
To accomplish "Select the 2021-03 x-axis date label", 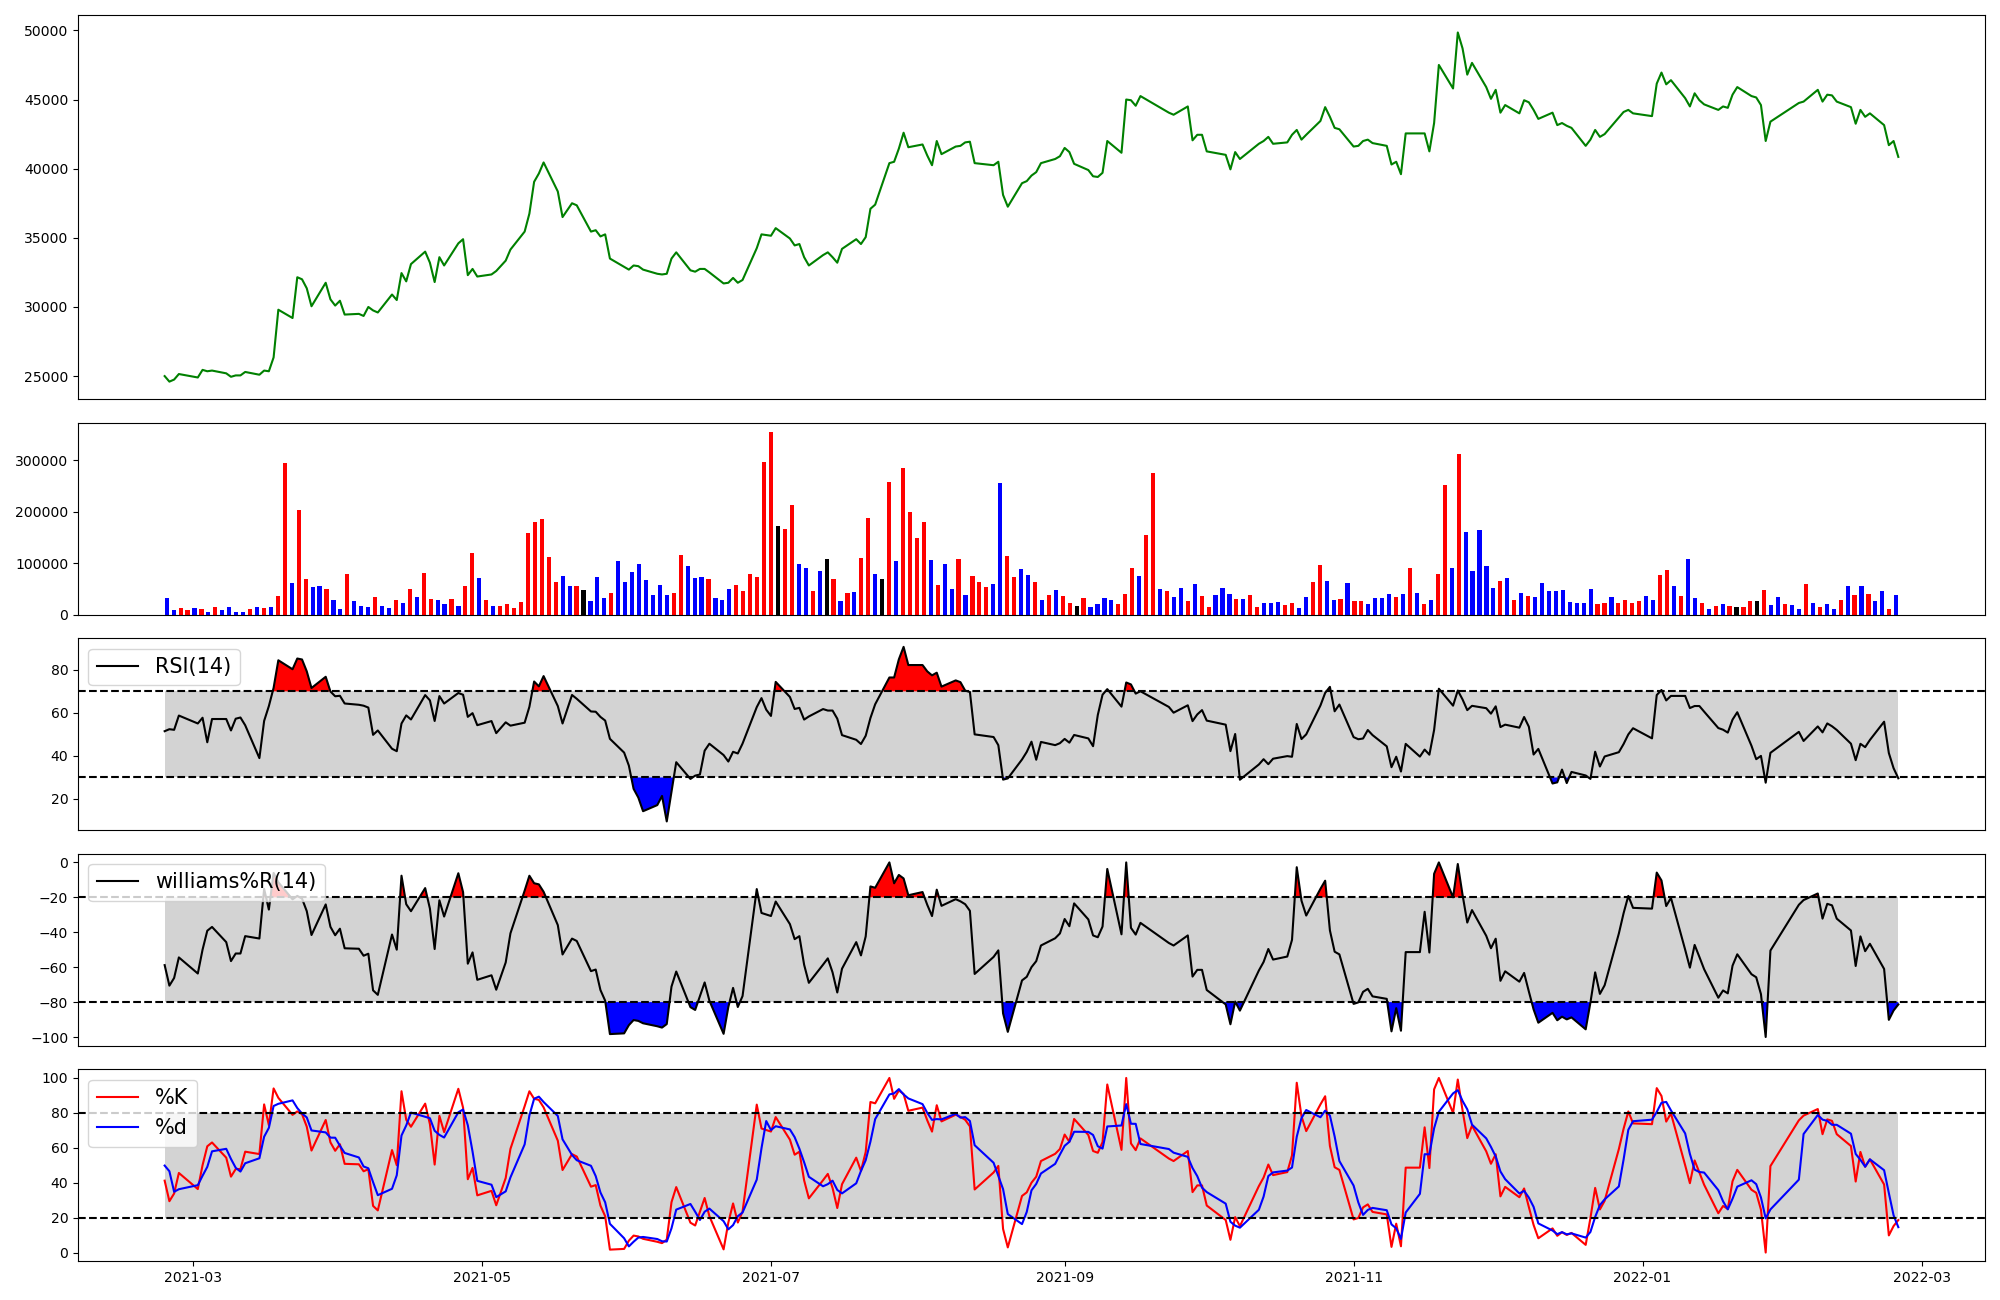I will tap(193, 1277).
